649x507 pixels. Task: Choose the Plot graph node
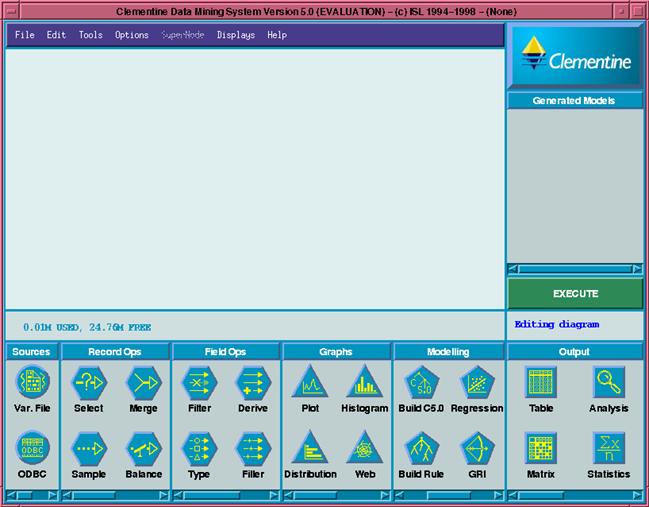click(x=310, y=382)
